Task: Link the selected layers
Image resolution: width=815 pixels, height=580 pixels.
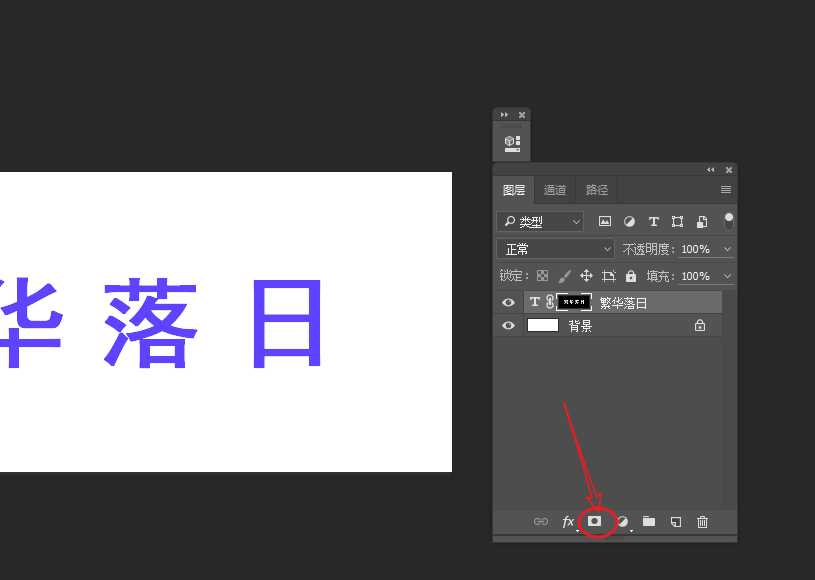Action: tap(541, 521)
